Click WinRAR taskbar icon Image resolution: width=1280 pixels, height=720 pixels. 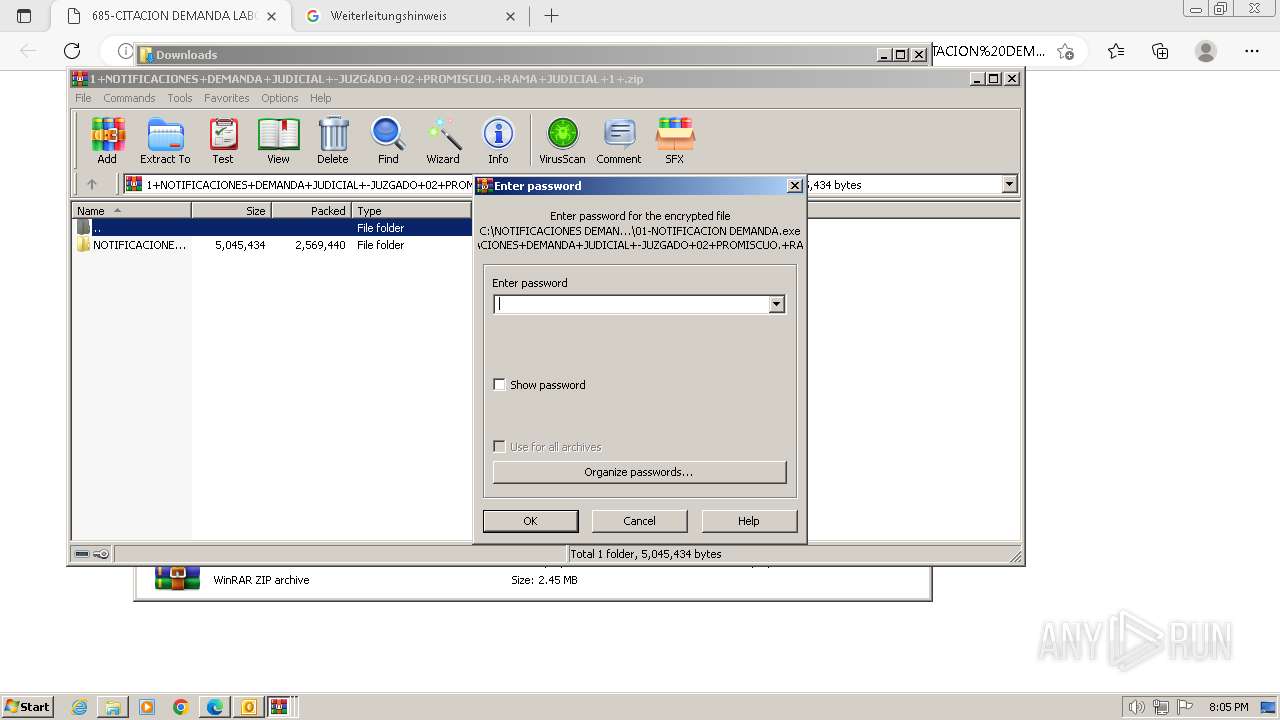279,707
